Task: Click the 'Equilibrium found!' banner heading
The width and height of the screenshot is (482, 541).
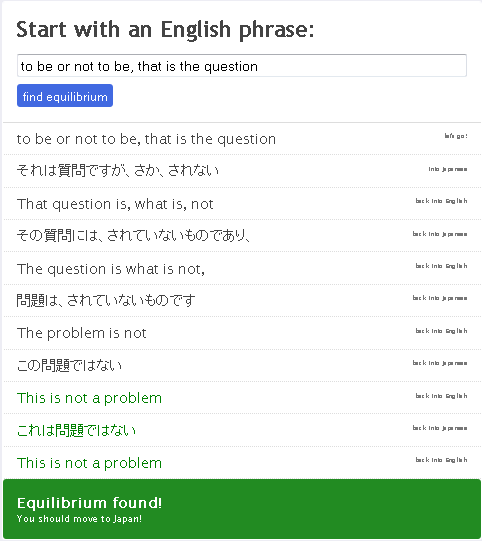Action: [x=89, y=503]
